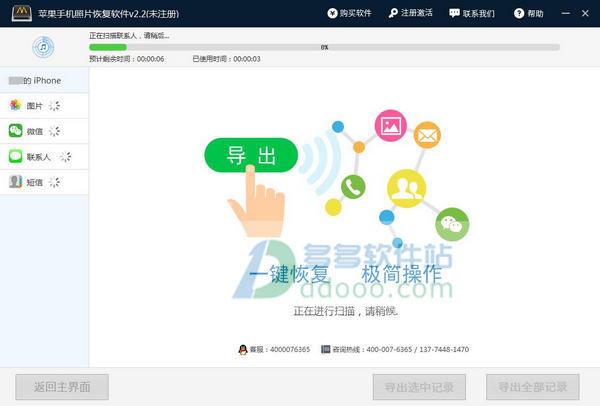Click the green WeChat icon in sidebar
This screenshot has height=406, width=600.
(16, 130)
